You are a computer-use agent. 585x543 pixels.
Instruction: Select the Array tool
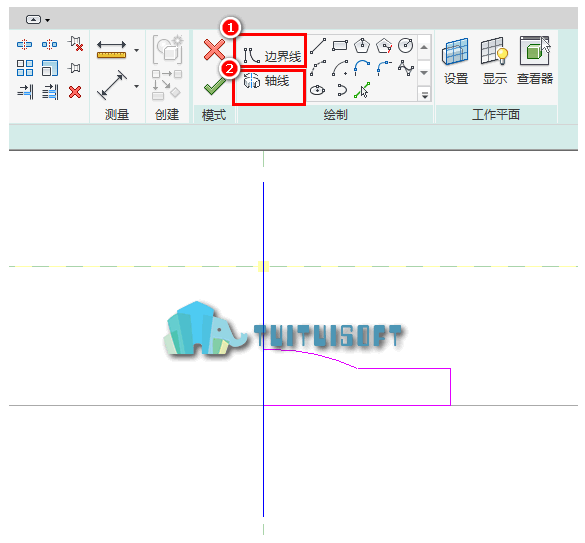coord(25,68)
